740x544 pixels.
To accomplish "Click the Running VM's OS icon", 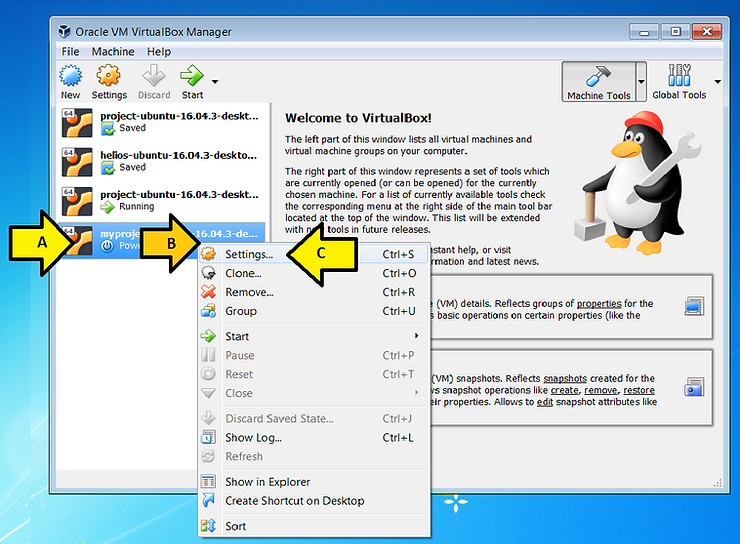I will point(77,201).
